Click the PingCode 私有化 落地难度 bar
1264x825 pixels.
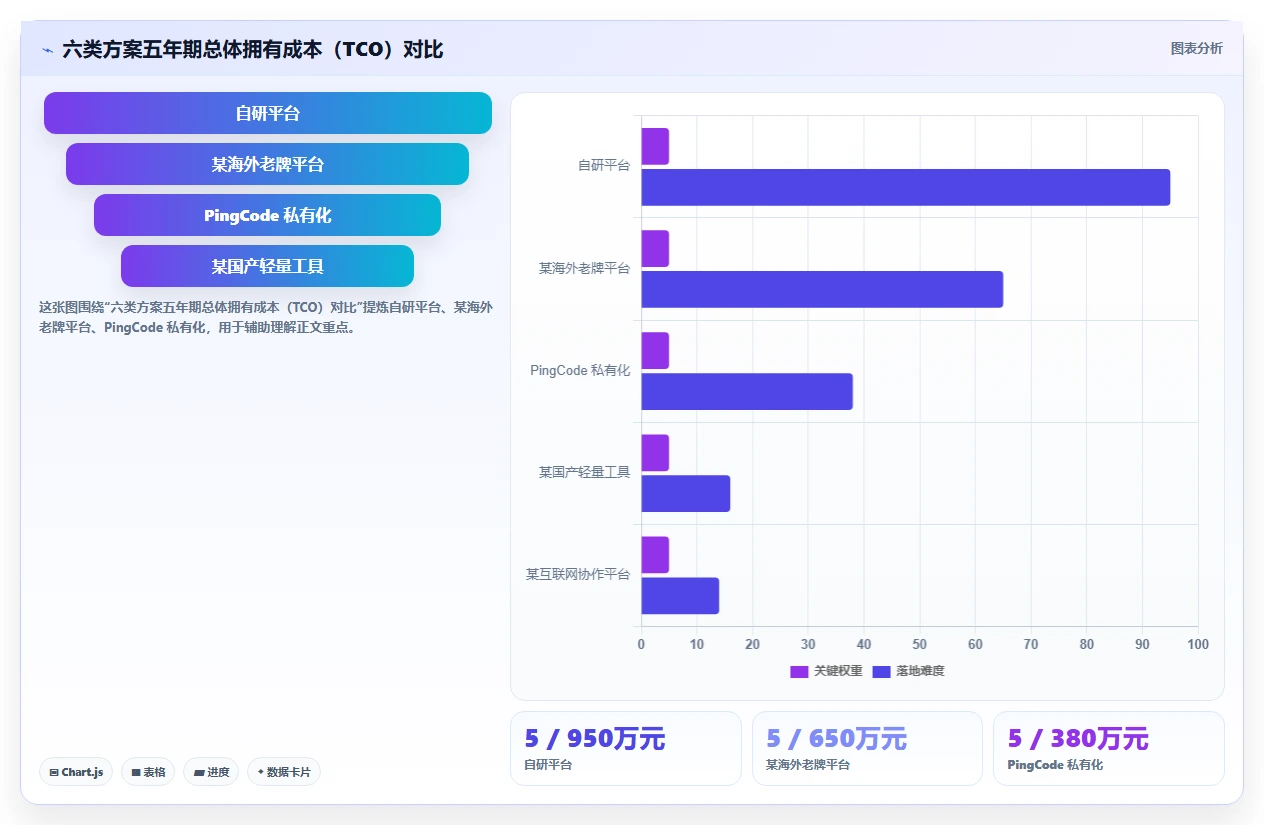pos(747,391)
